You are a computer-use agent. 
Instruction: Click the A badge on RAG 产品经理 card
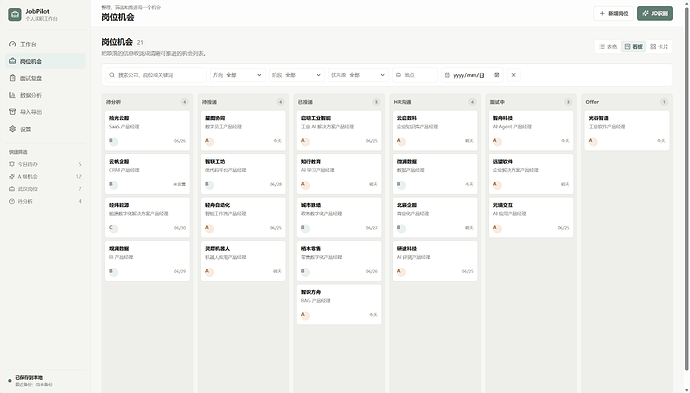pyautogui.click(x=305, y=315)
